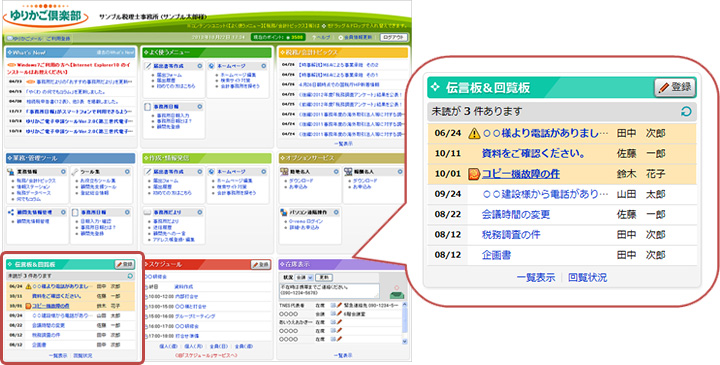Click 回覧状況 link in enlarged panel

587,277
